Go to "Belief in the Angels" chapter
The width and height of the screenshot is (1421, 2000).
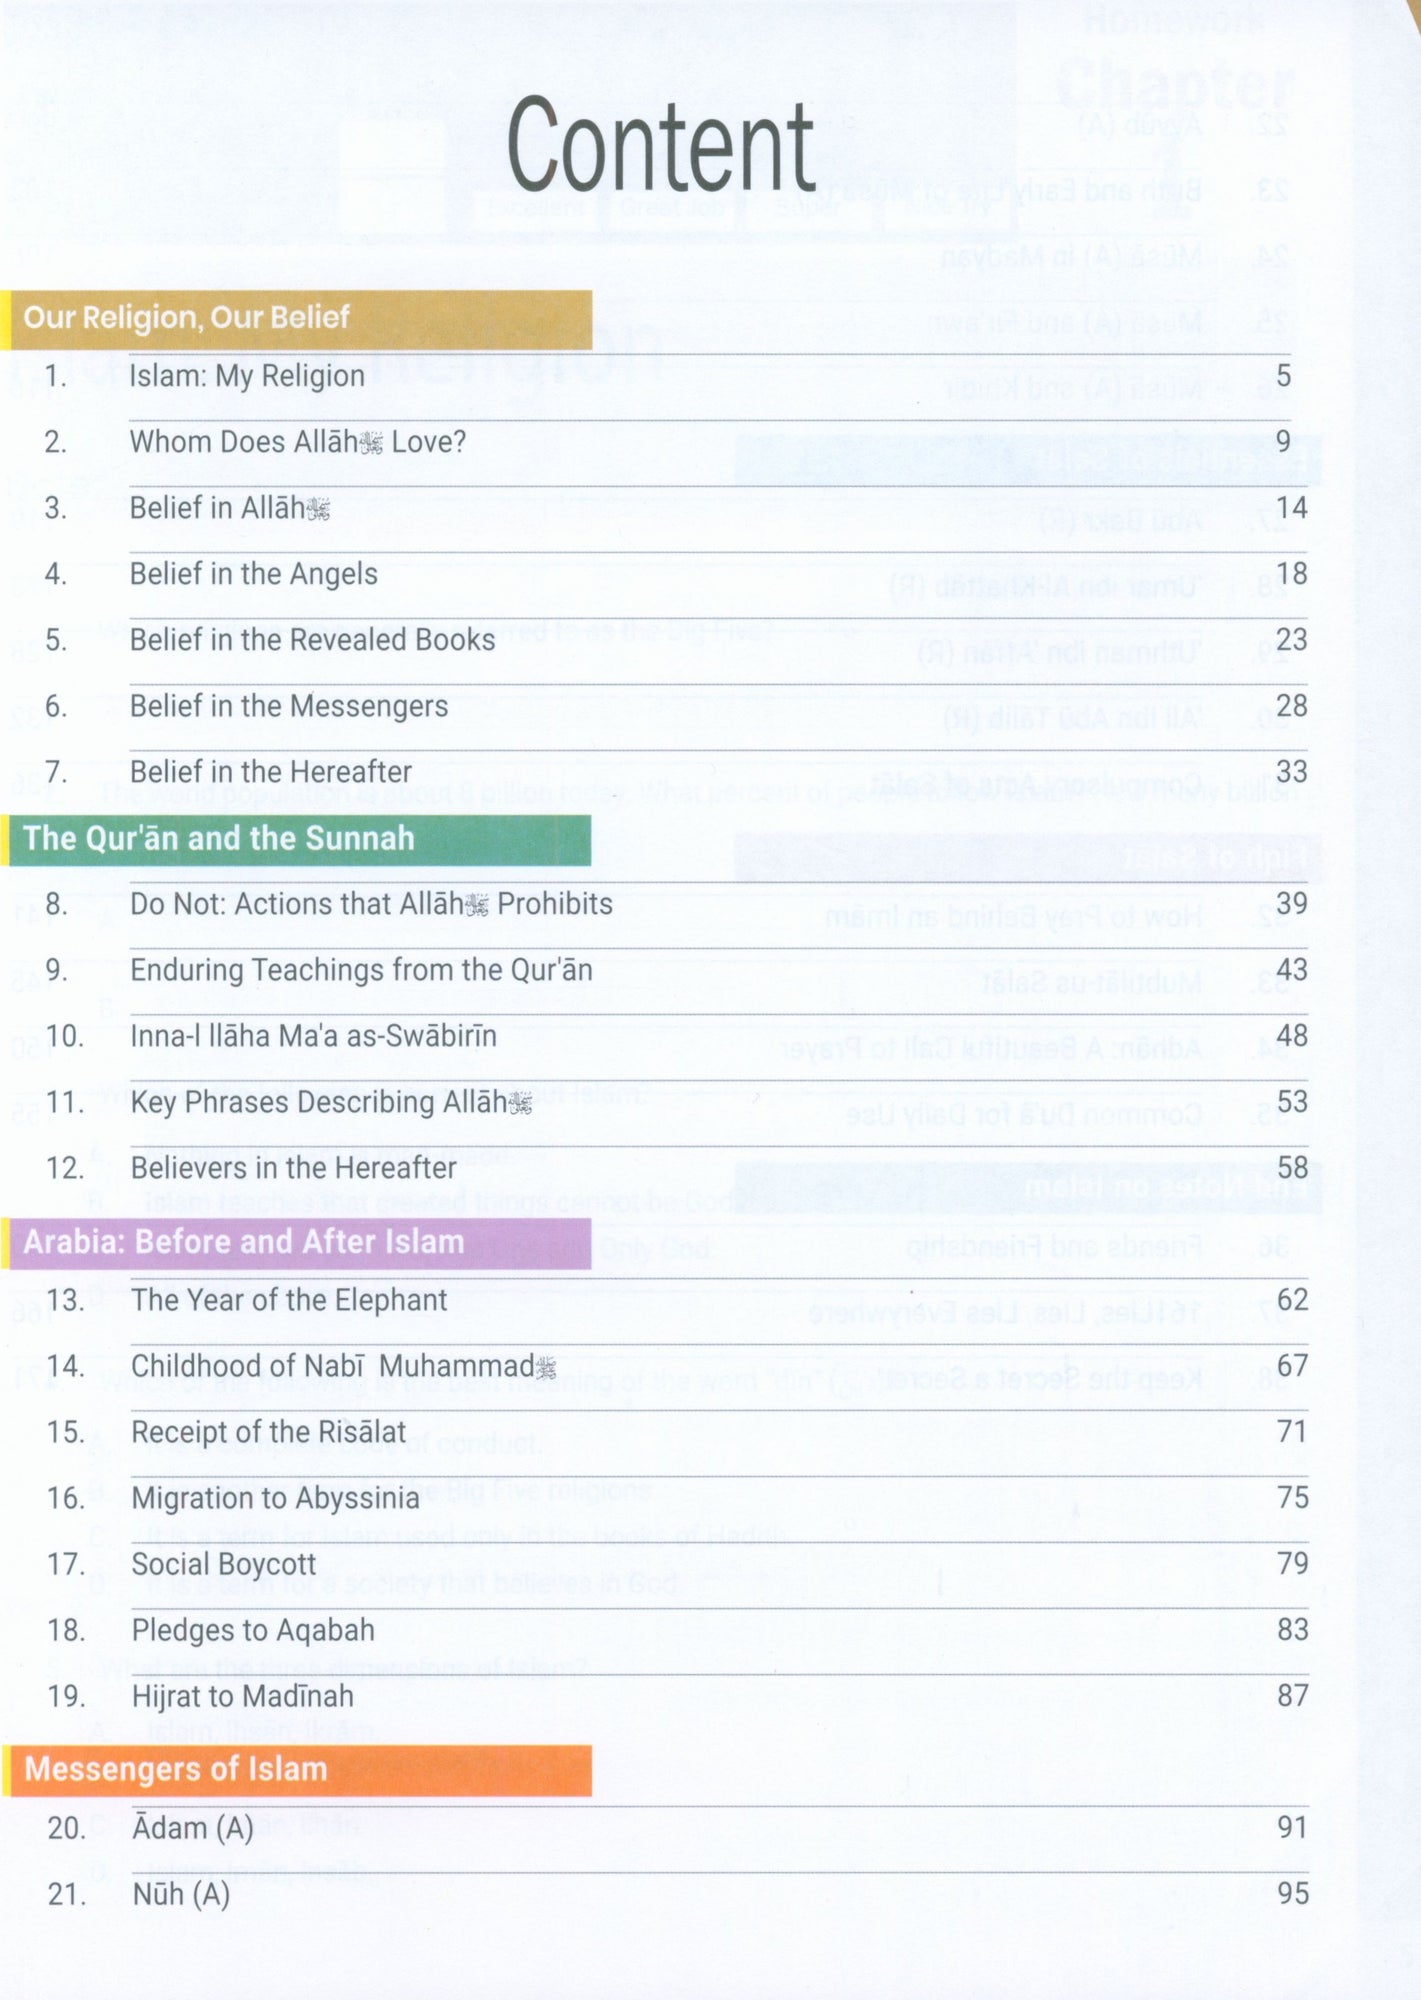pyautogui.click(x=254, y=574)
